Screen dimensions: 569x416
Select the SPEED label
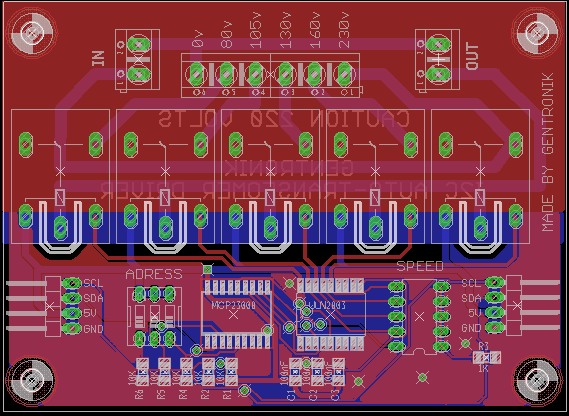pos(420,266)
